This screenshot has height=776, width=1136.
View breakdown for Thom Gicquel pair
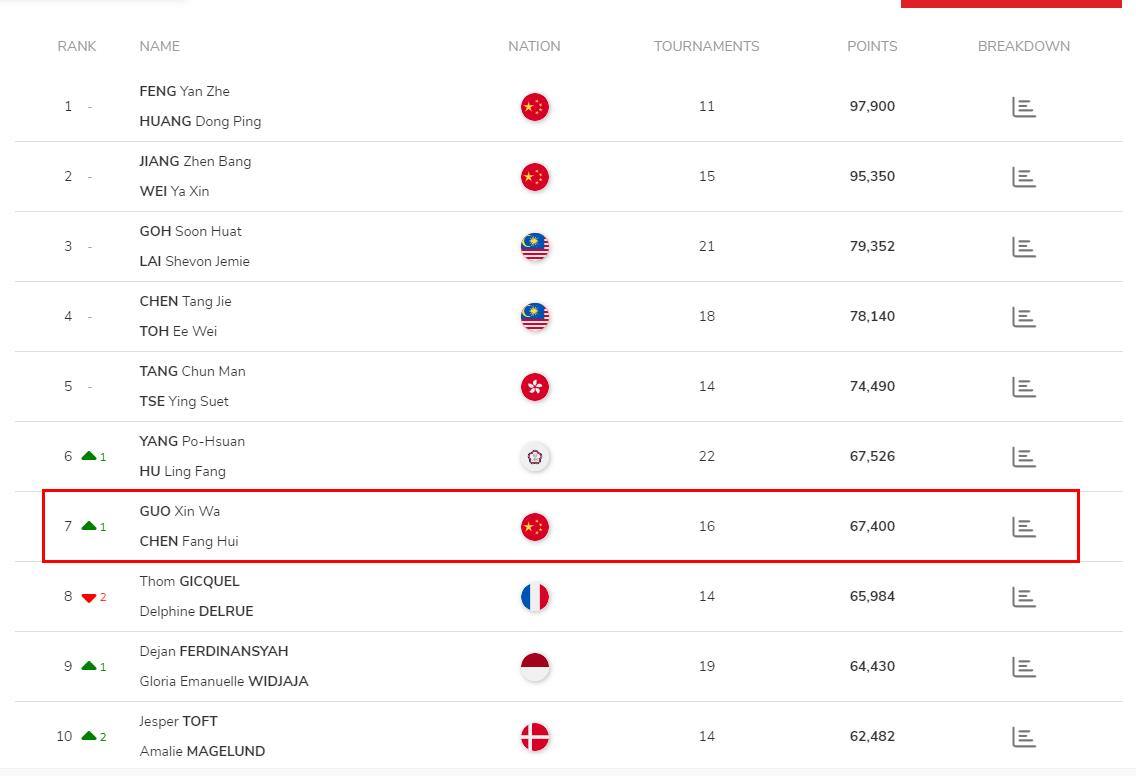pos(1024,597)
